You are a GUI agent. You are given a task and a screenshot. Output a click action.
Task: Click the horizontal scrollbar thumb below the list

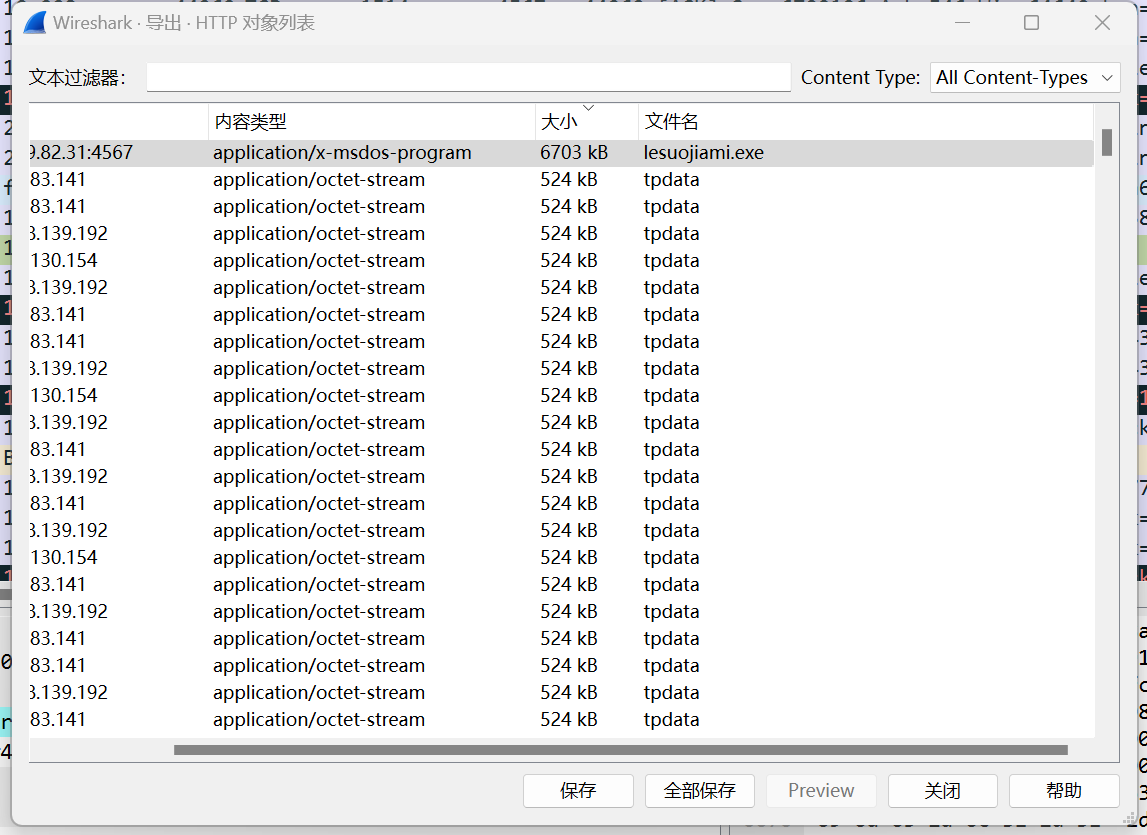[620, 750]
